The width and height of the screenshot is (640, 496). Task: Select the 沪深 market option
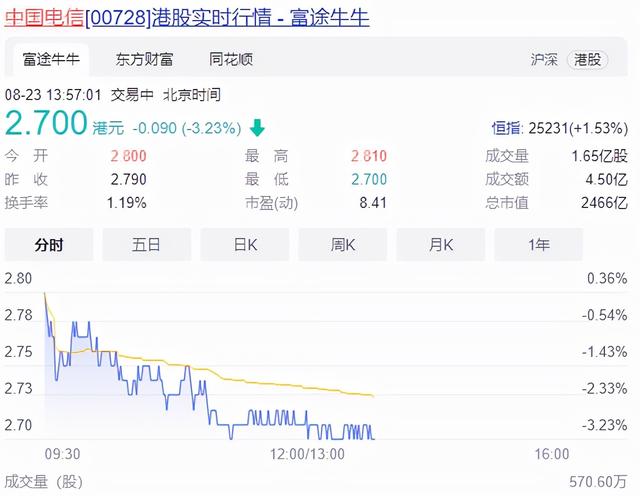pos(544,60)
